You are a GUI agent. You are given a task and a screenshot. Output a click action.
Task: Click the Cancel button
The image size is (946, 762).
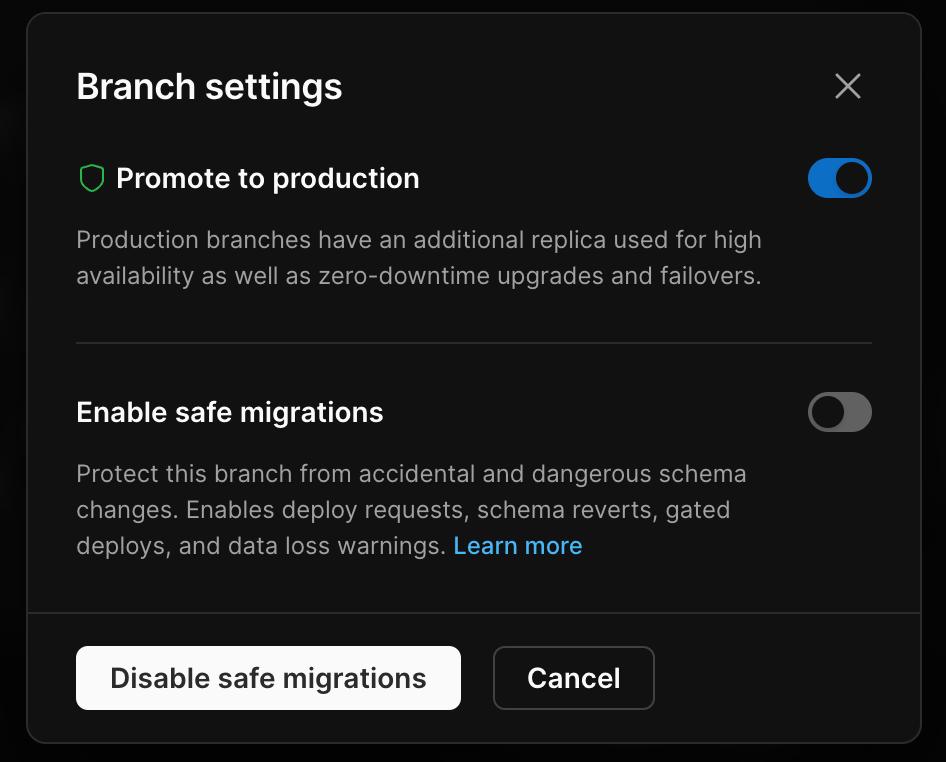pyautogui.click(x=573, y=678)
